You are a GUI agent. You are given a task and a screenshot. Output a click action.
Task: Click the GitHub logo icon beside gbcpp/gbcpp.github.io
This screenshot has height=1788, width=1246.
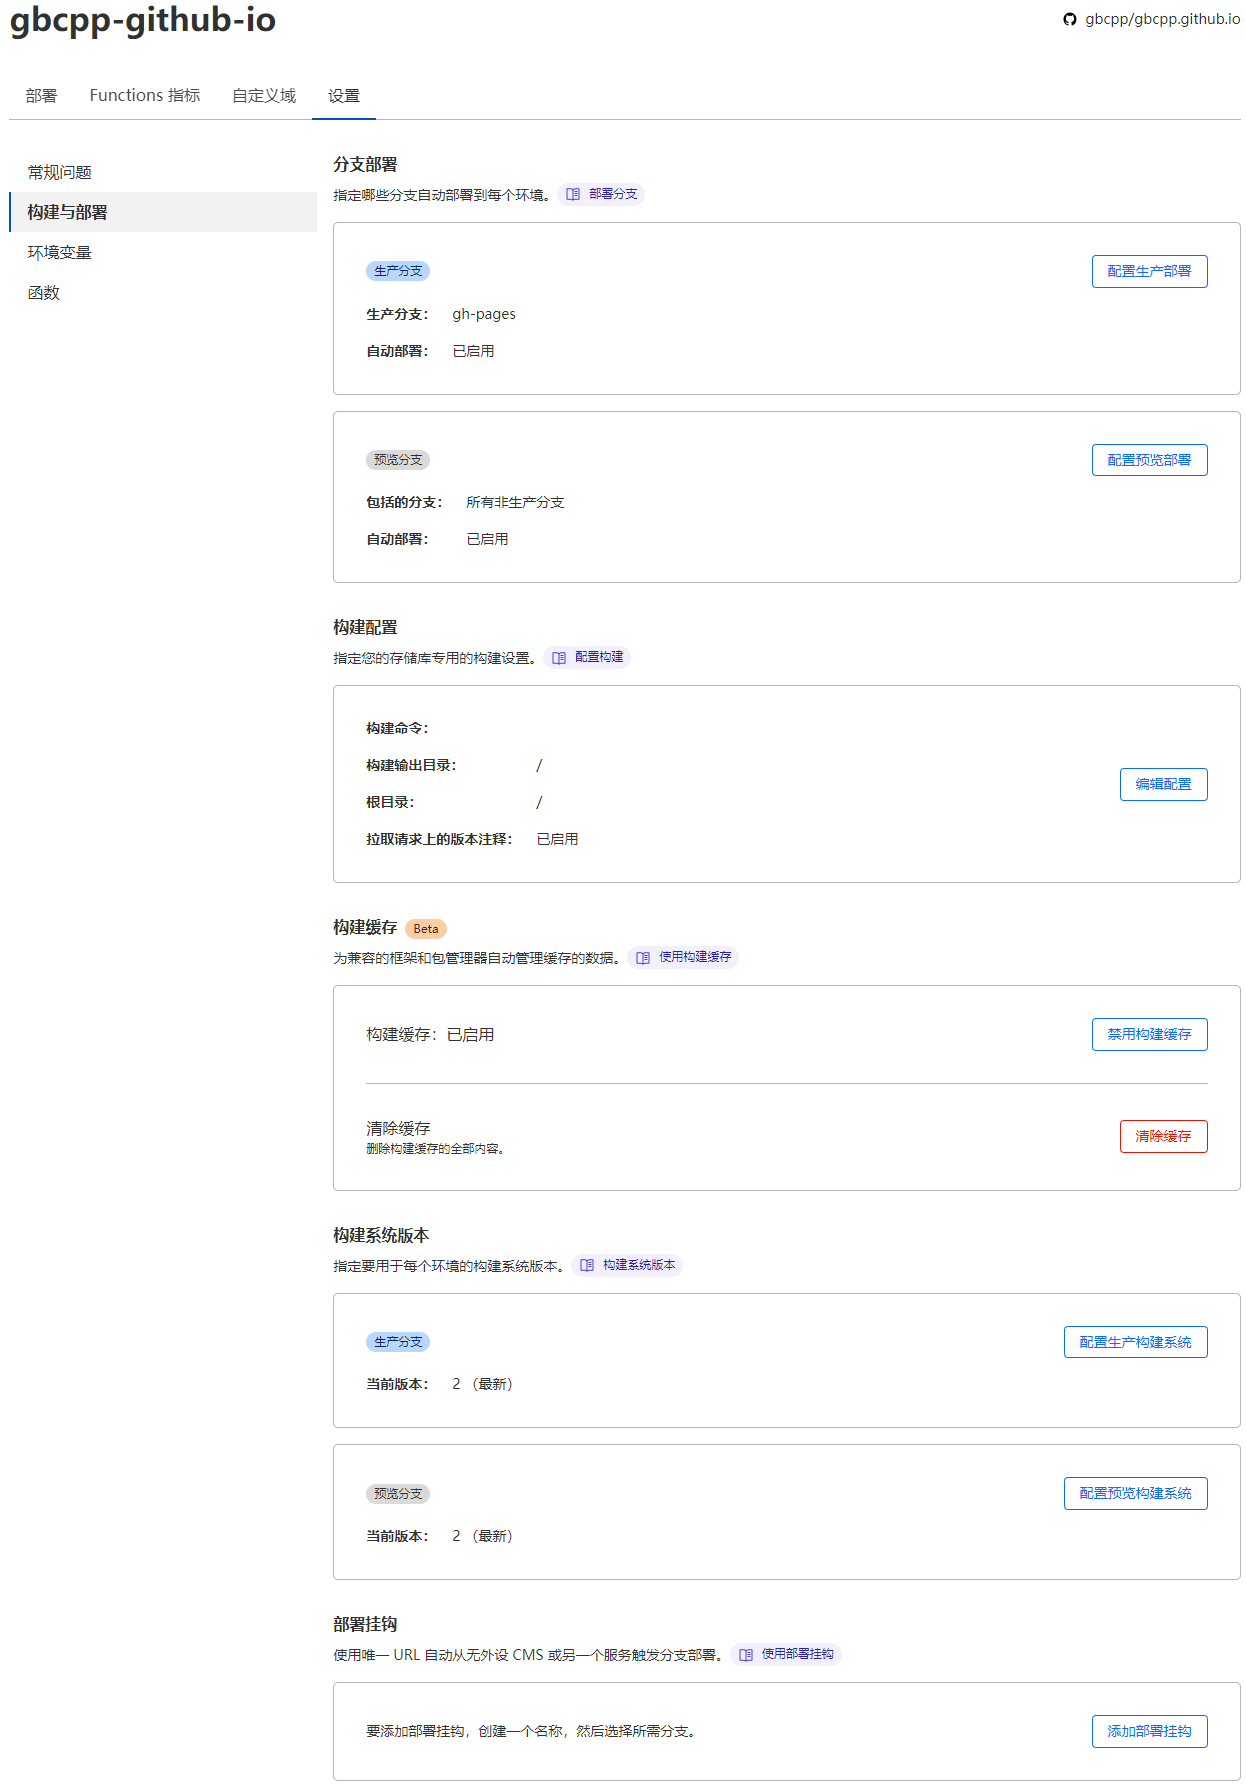1070,19
